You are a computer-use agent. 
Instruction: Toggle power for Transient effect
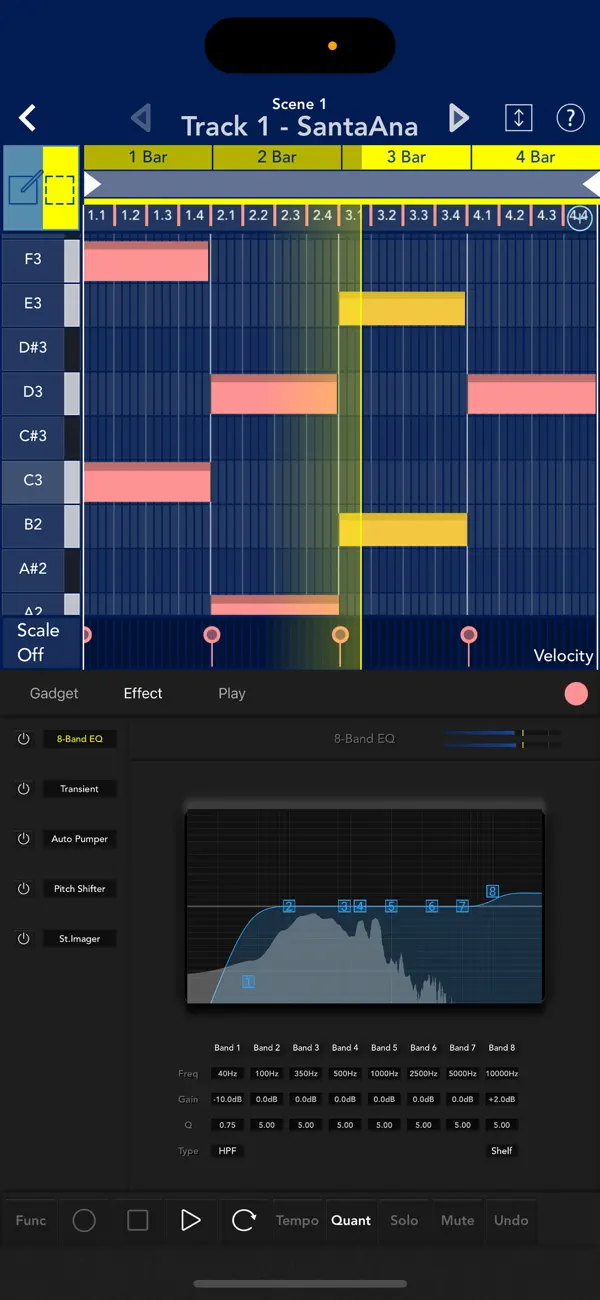pos(24,789)
